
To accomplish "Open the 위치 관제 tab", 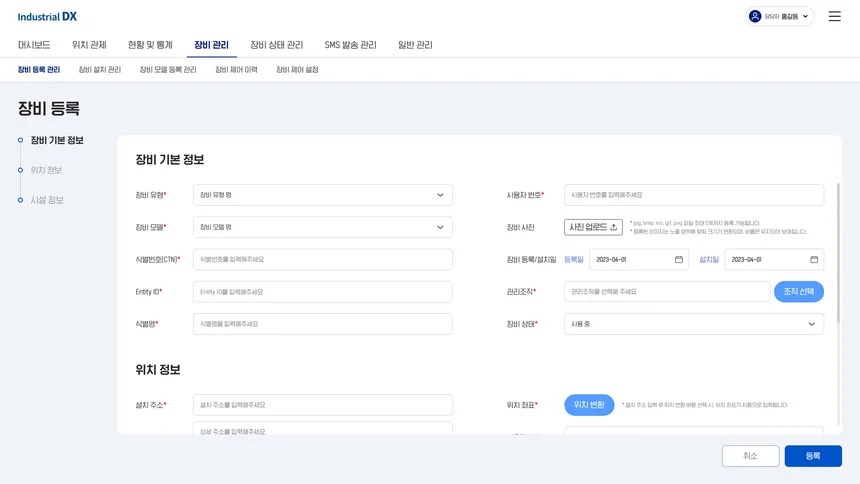I will coord(89,45).
